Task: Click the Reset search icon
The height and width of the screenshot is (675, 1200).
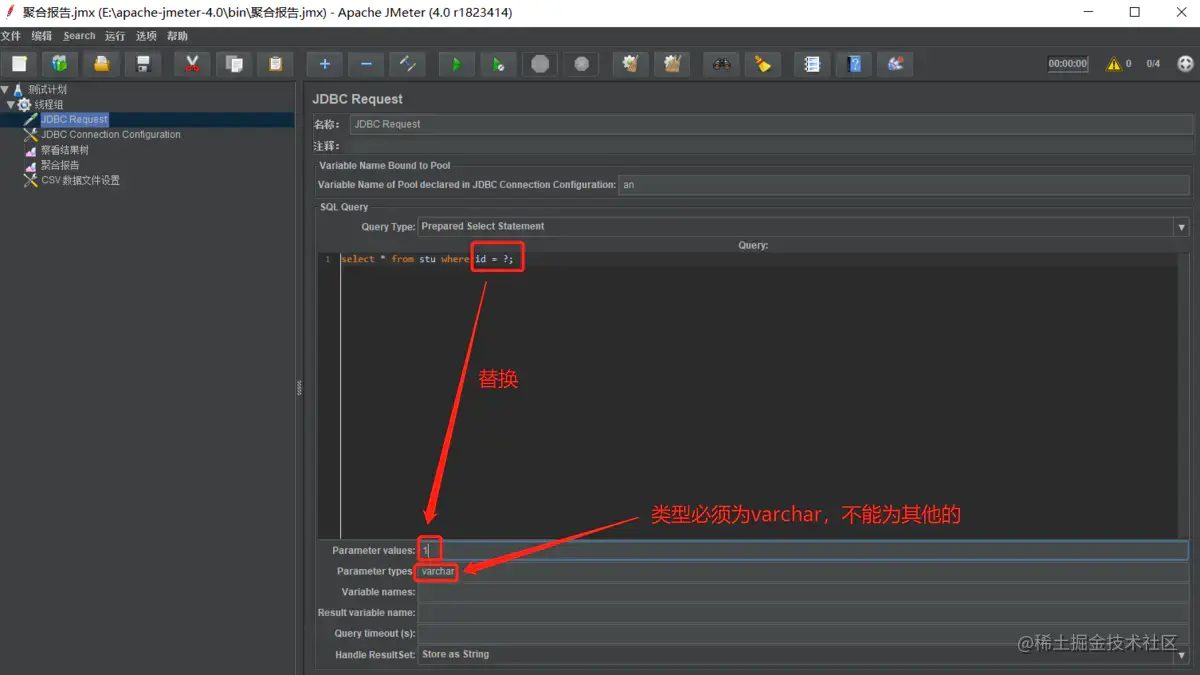Action: coord(763,64)
